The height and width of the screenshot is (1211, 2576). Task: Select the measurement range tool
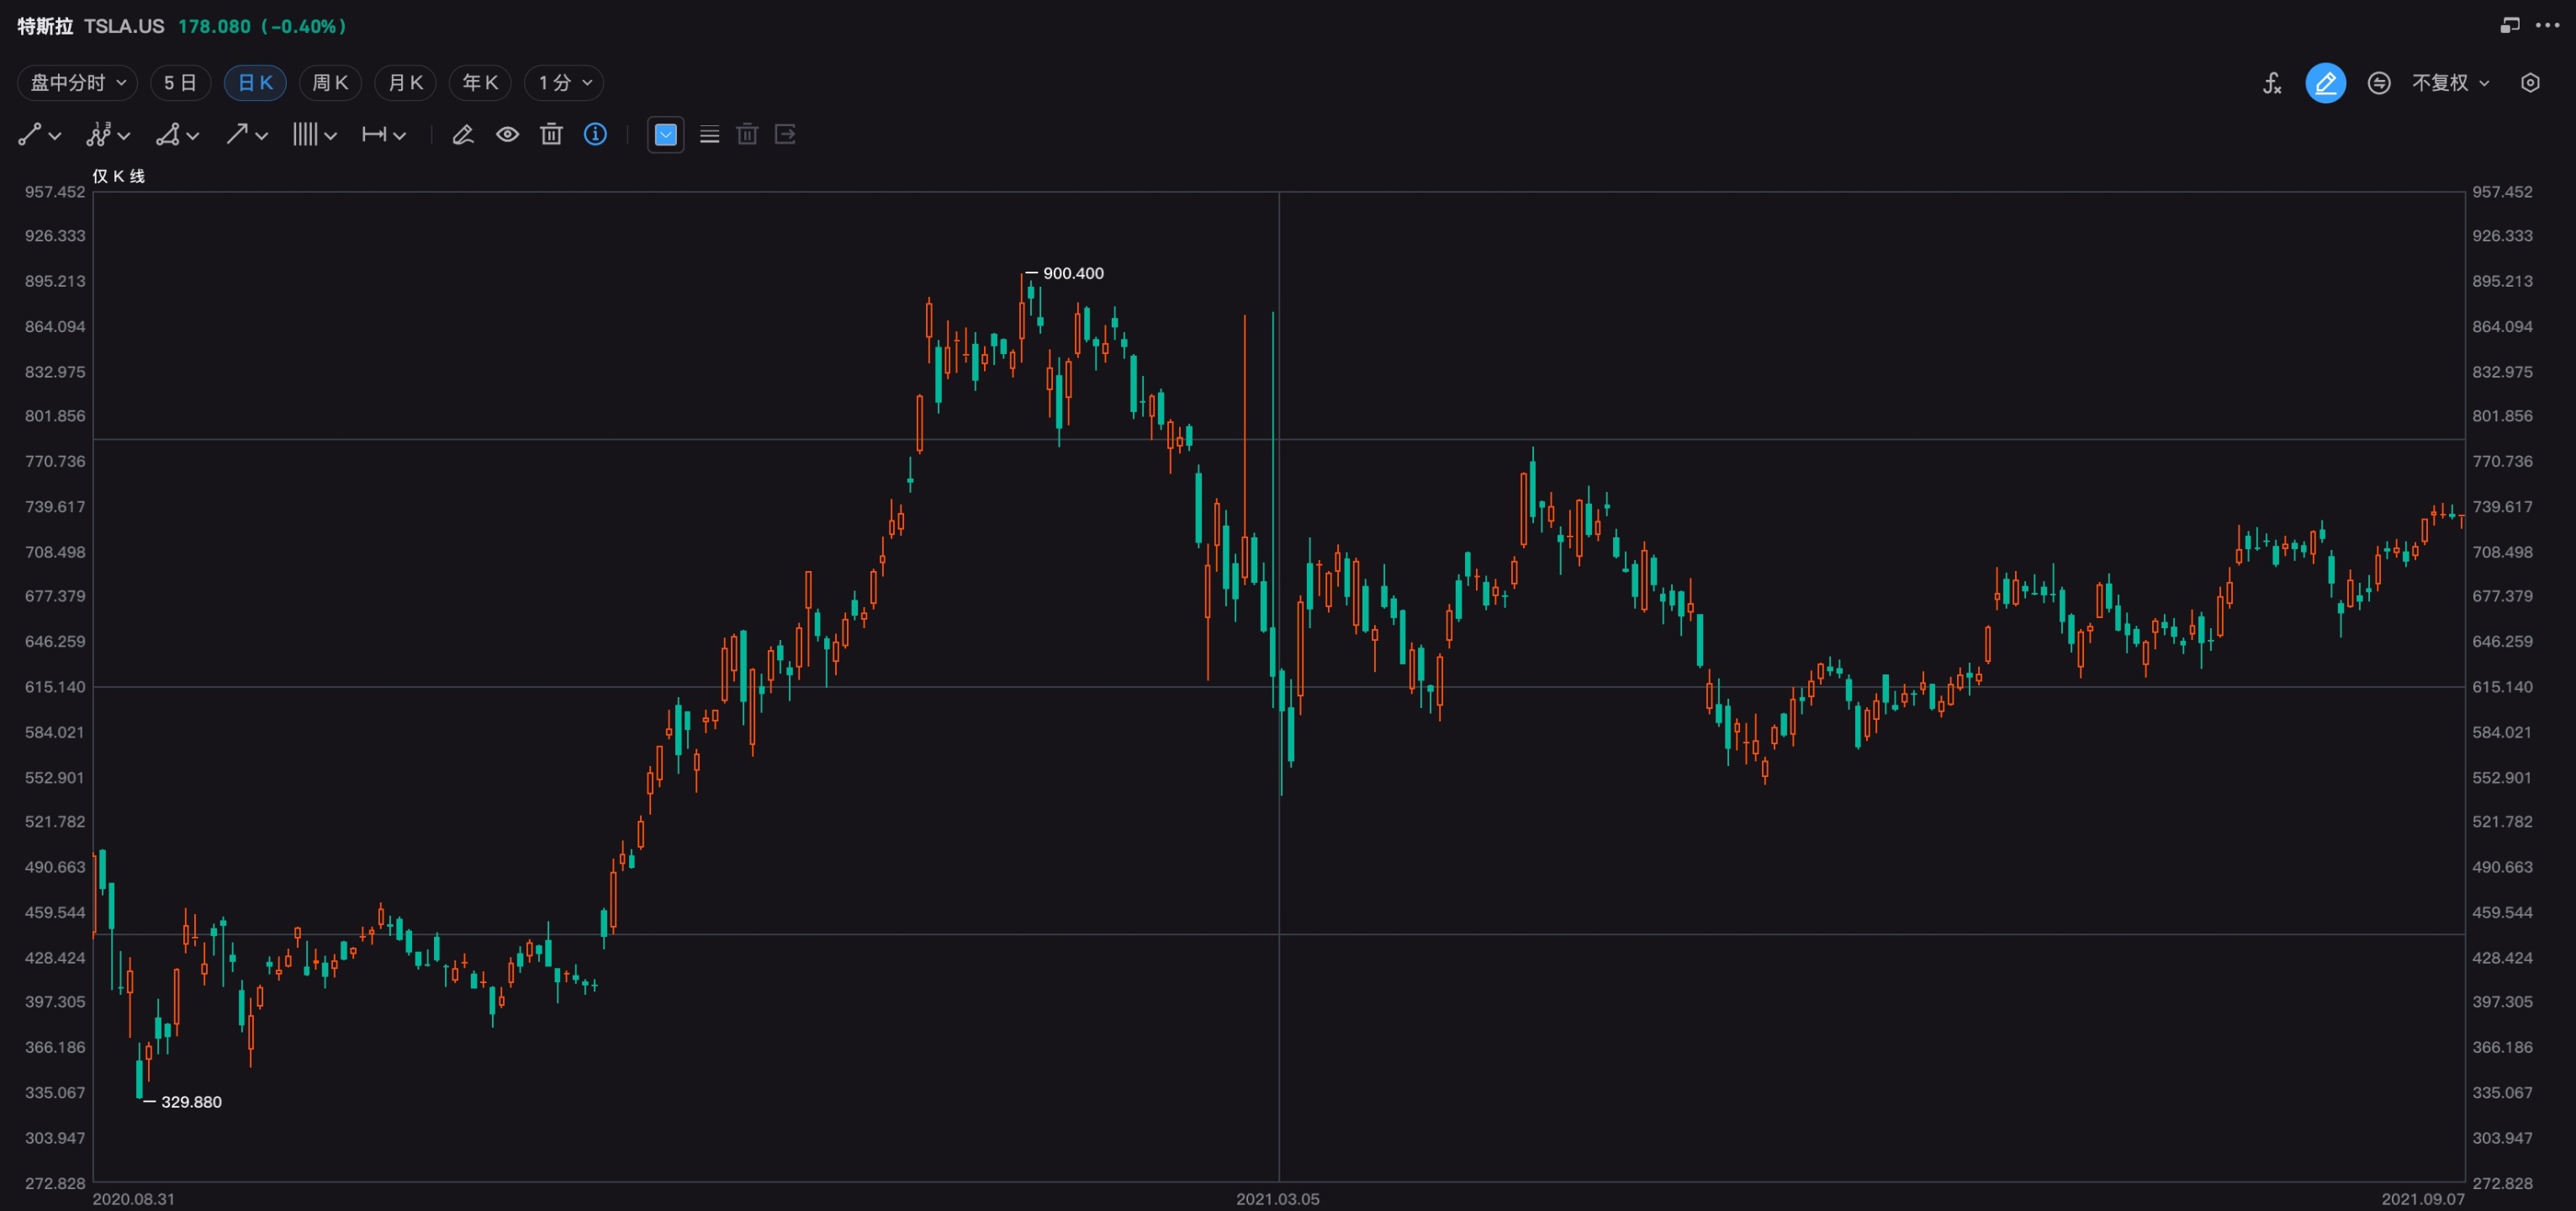374,134
